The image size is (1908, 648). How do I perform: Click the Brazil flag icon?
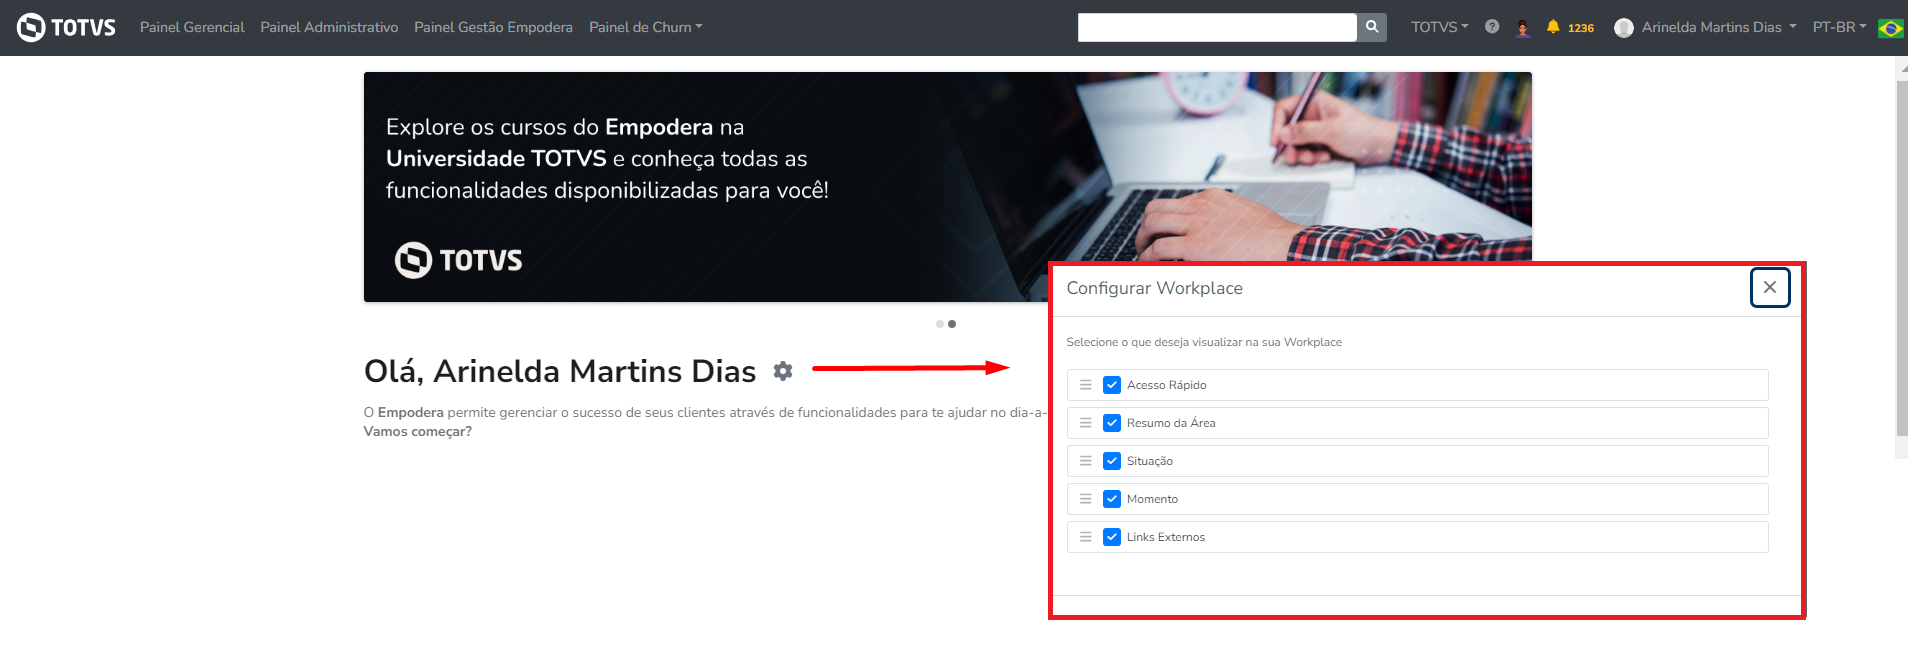(x=1890, y=28)
